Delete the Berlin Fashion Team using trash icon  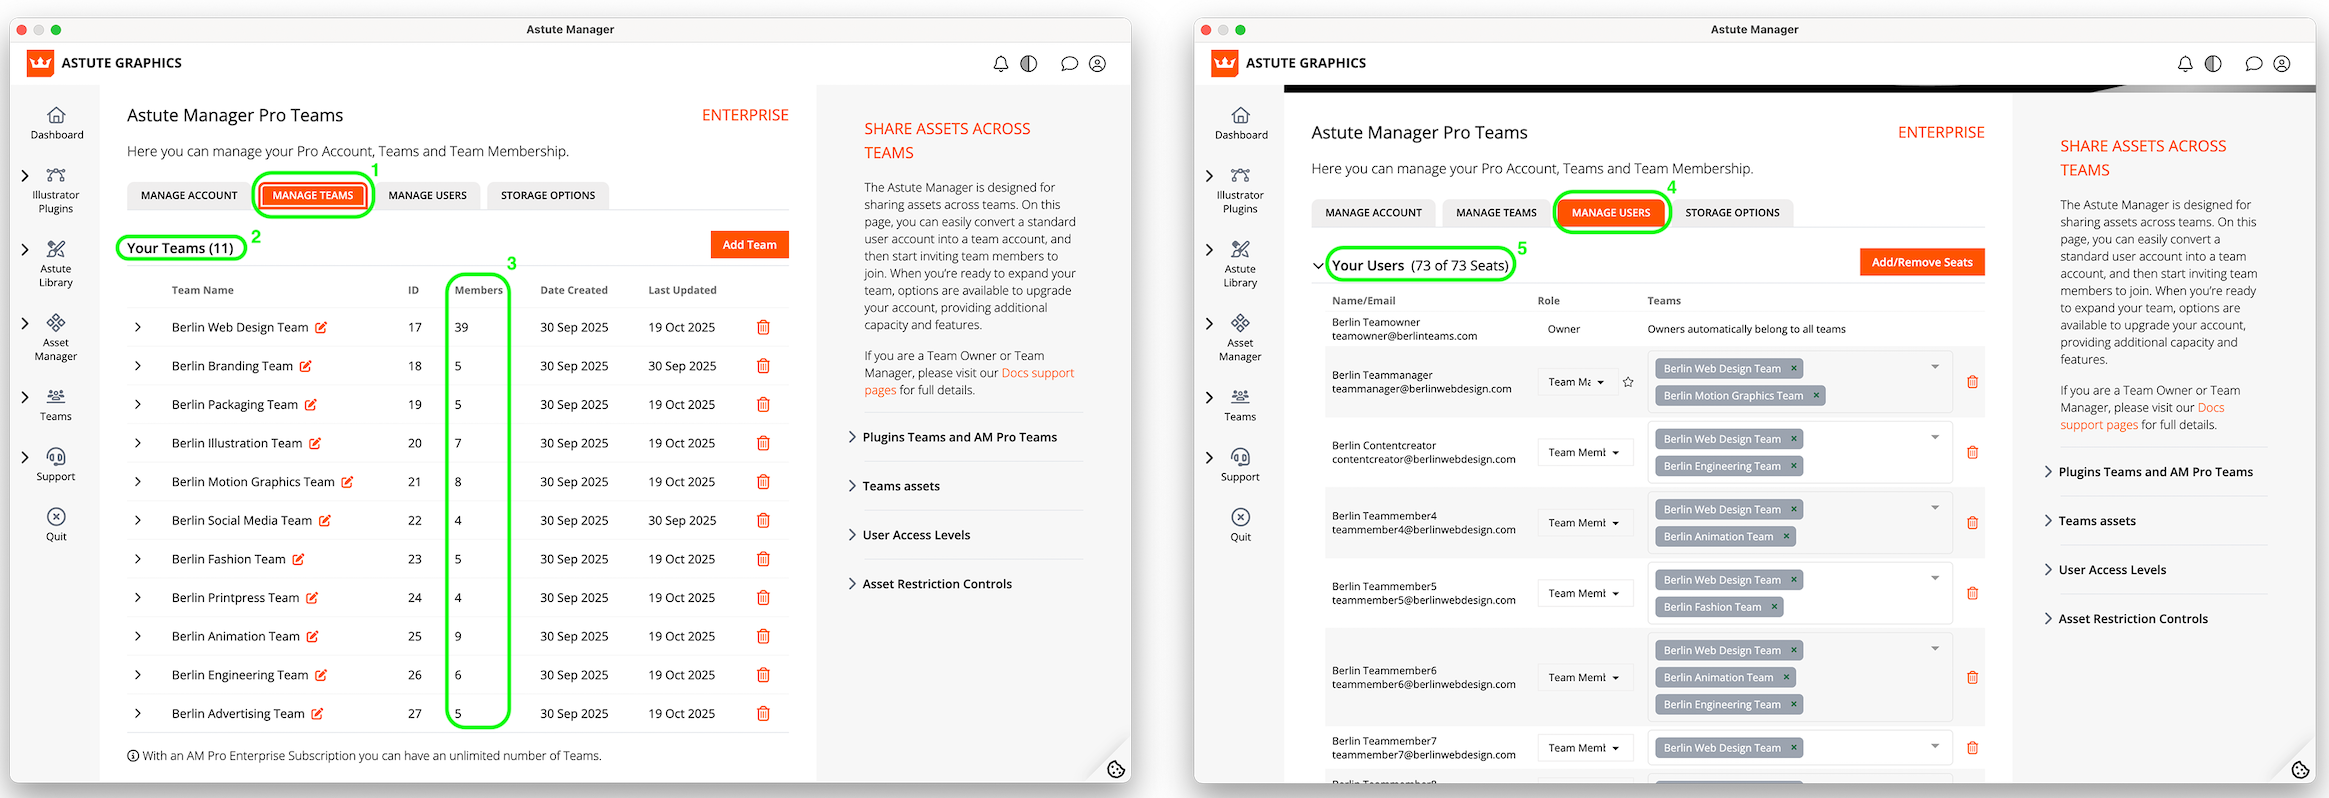pos(763,559)
